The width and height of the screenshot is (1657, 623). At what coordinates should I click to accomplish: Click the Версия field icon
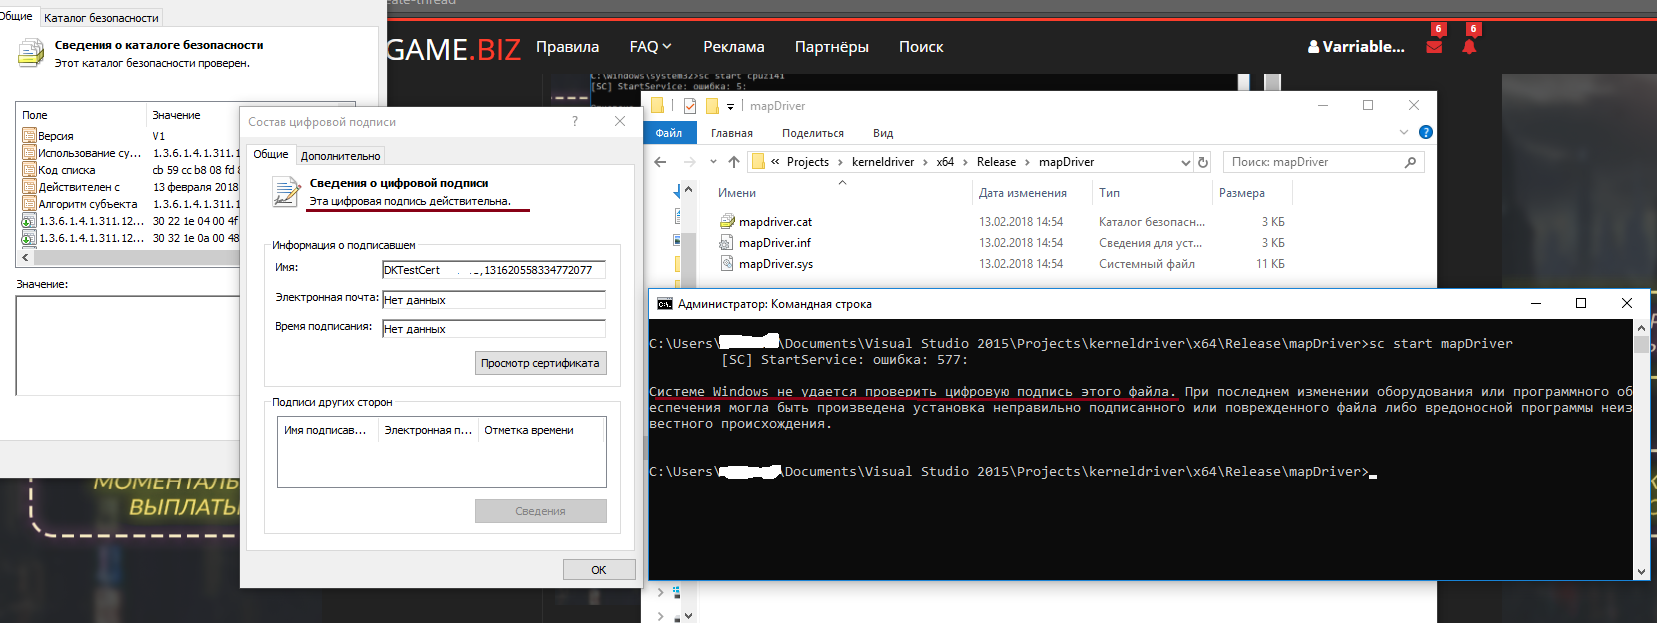(29, 136)
